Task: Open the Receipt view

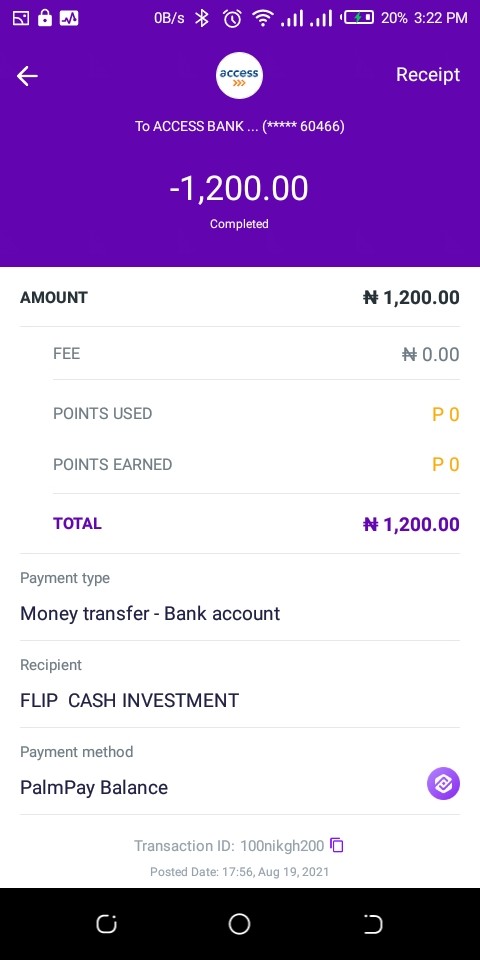Action: pyautogui.click(x=427, y=75)
